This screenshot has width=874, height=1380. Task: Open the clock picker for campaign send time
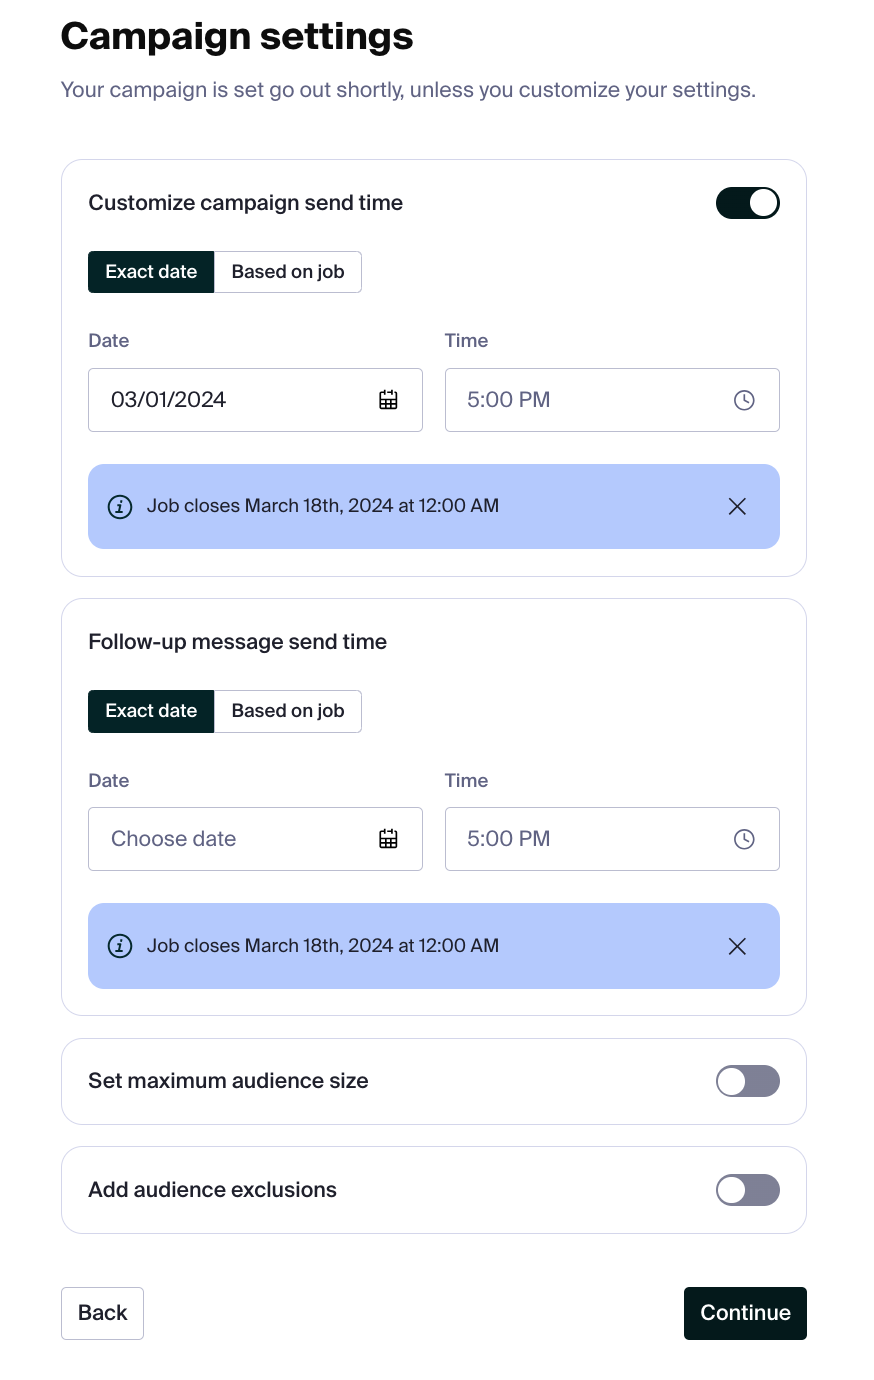744,399
